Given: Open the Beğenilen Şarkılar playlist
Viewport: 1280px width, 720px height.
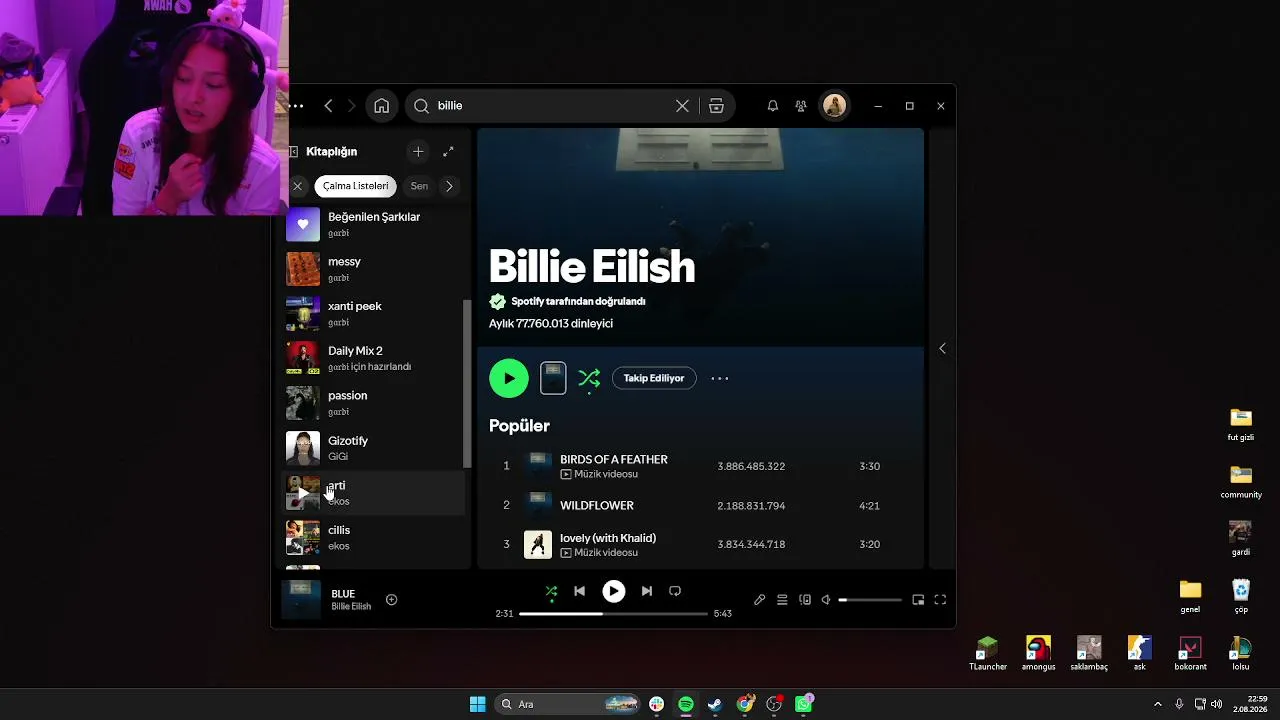Looking at the screenshot, I should click(x=375, y=225).
